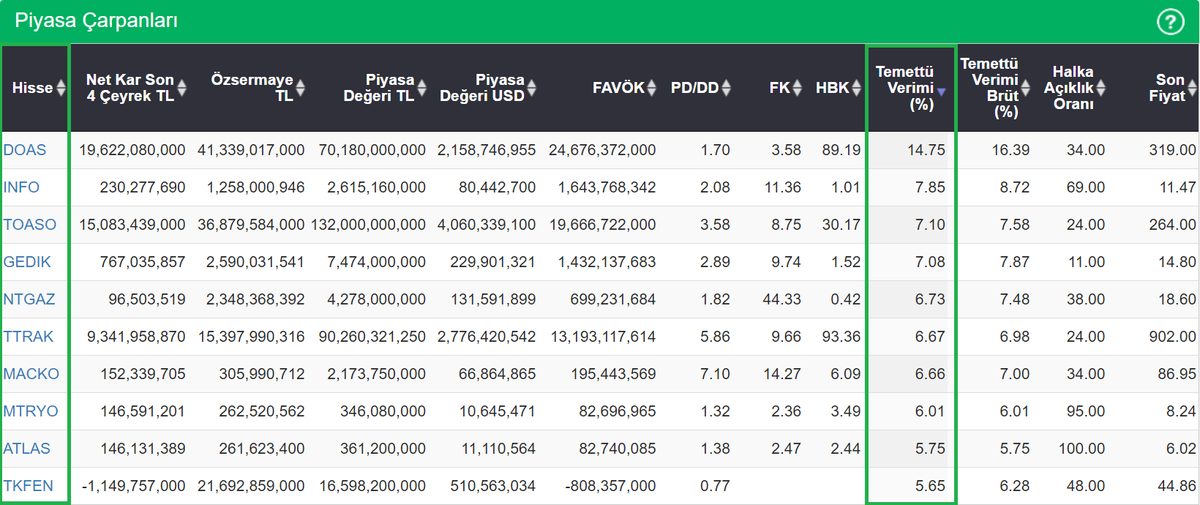Select TTRAK last price 902.00
1200x505 pixels.
point(1173,337)
